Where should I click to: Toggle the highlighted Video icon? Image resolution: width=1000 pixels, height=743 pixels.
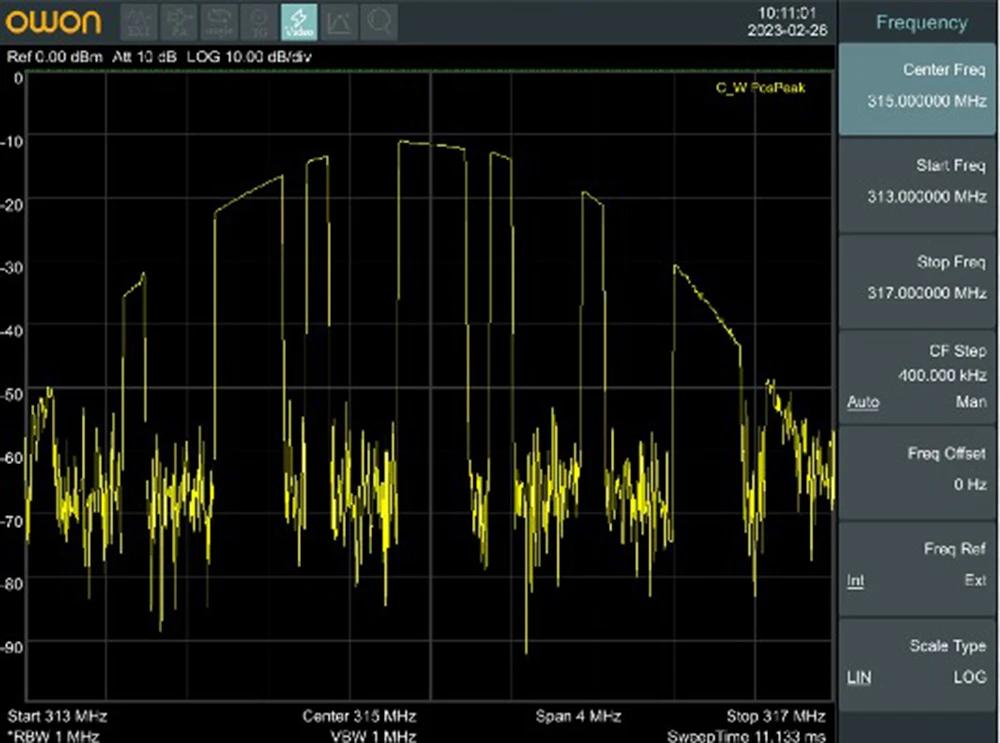pyautogui.click(x=298, y=21)
